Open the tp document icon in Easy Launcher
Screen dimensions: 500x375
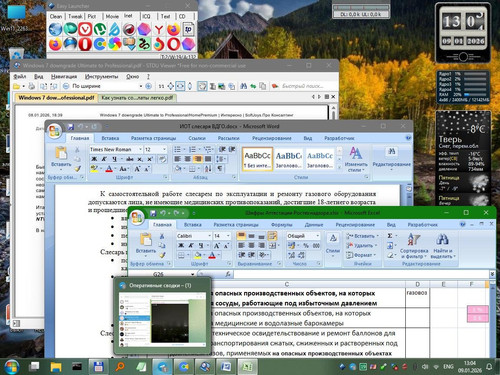[x=188, y=29]
